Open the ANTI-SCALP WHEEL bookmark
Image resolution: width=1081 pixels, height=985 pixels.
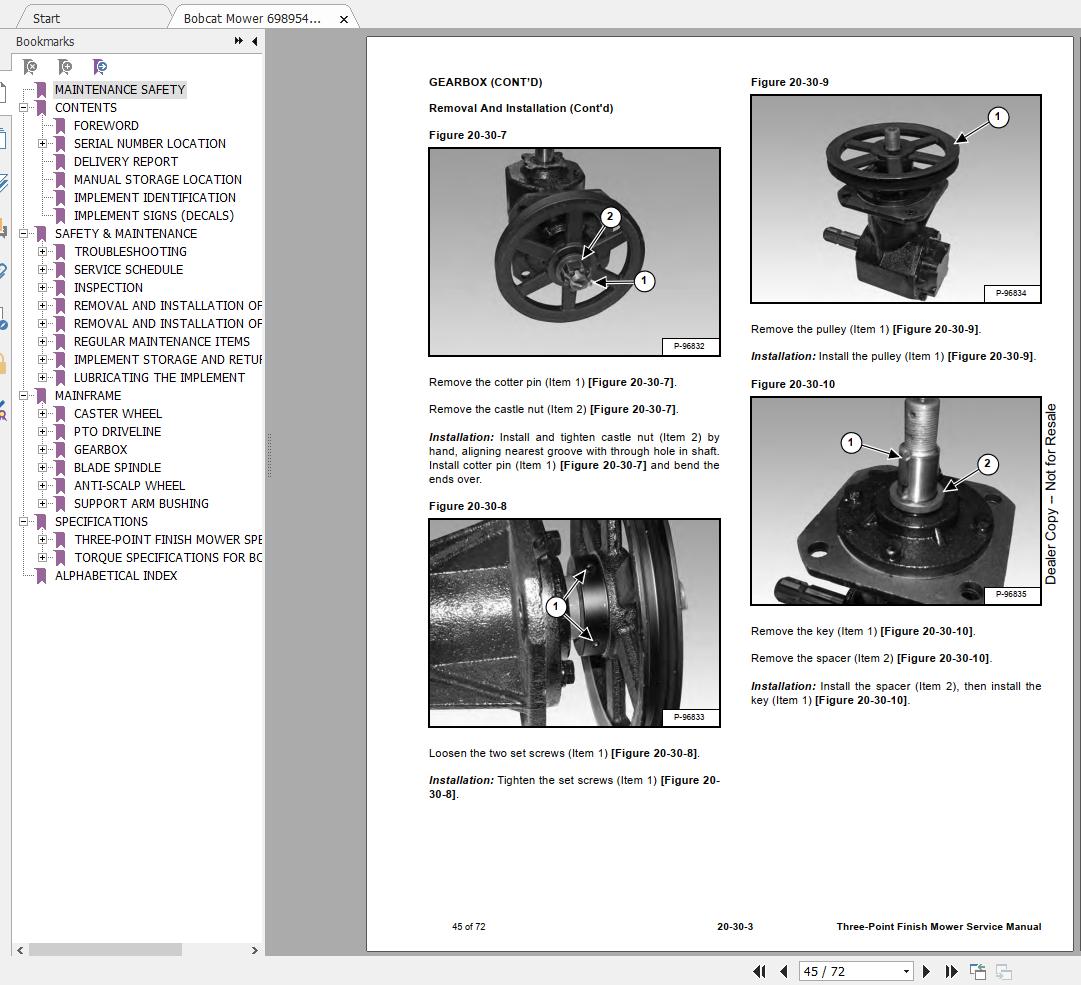coord(130,485)
